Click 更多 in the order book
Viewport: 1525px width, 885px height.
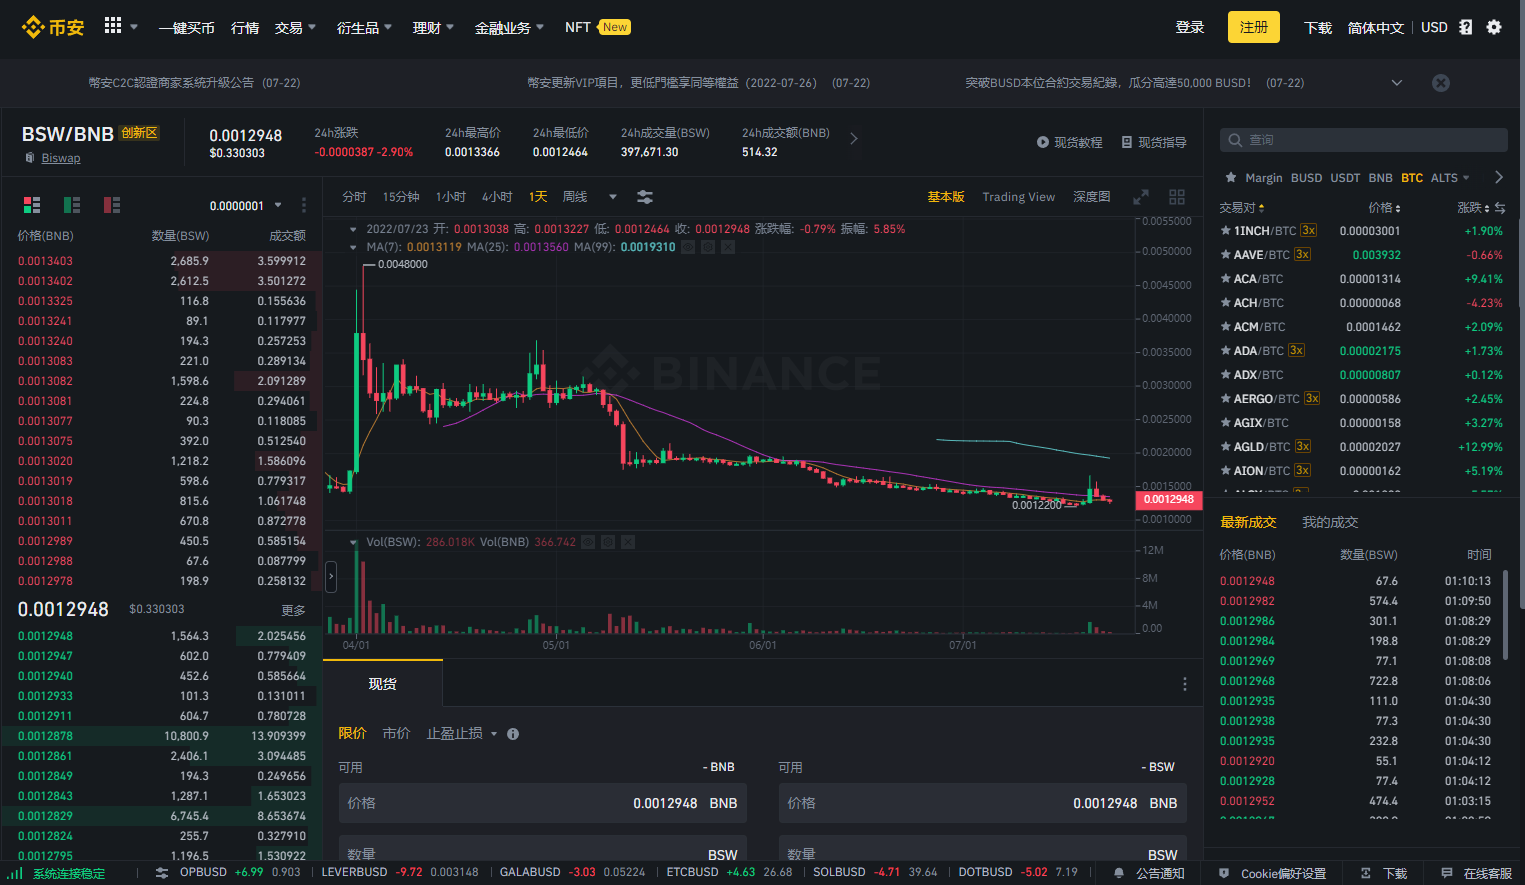click(x=293, y=610)
